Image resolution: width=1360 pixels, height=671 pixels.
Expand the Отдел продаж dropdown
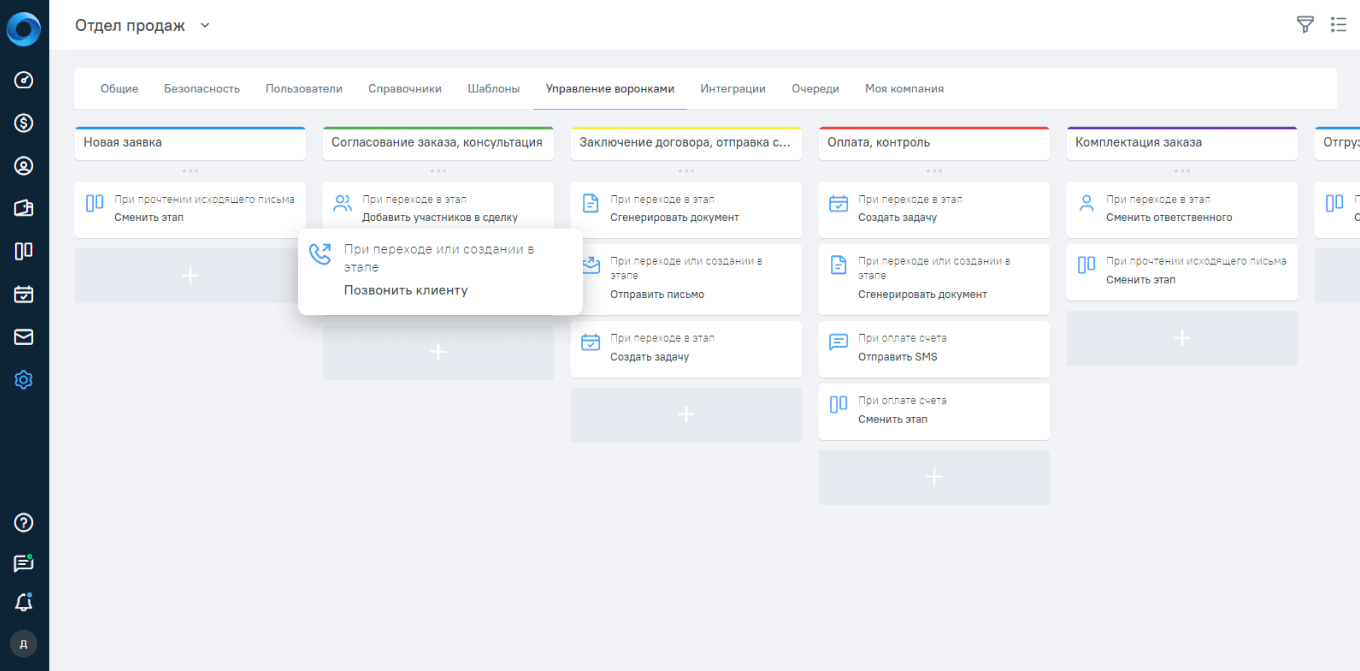(x=204, y=25)
